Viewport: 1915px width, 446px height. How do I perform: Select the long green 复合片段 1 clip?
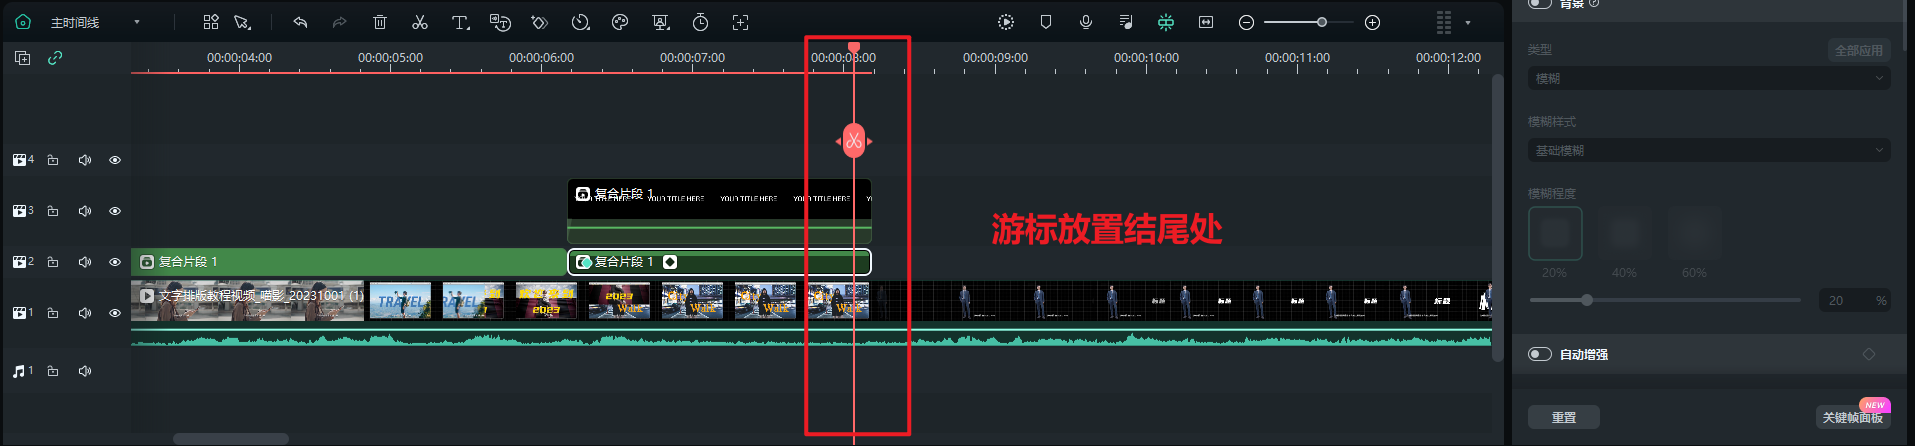(x=348, y=262)
